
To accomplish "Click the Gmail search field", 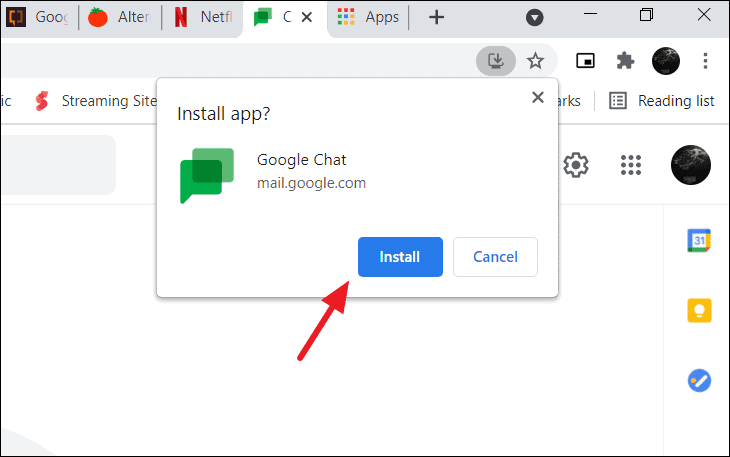I will [58, 165].
